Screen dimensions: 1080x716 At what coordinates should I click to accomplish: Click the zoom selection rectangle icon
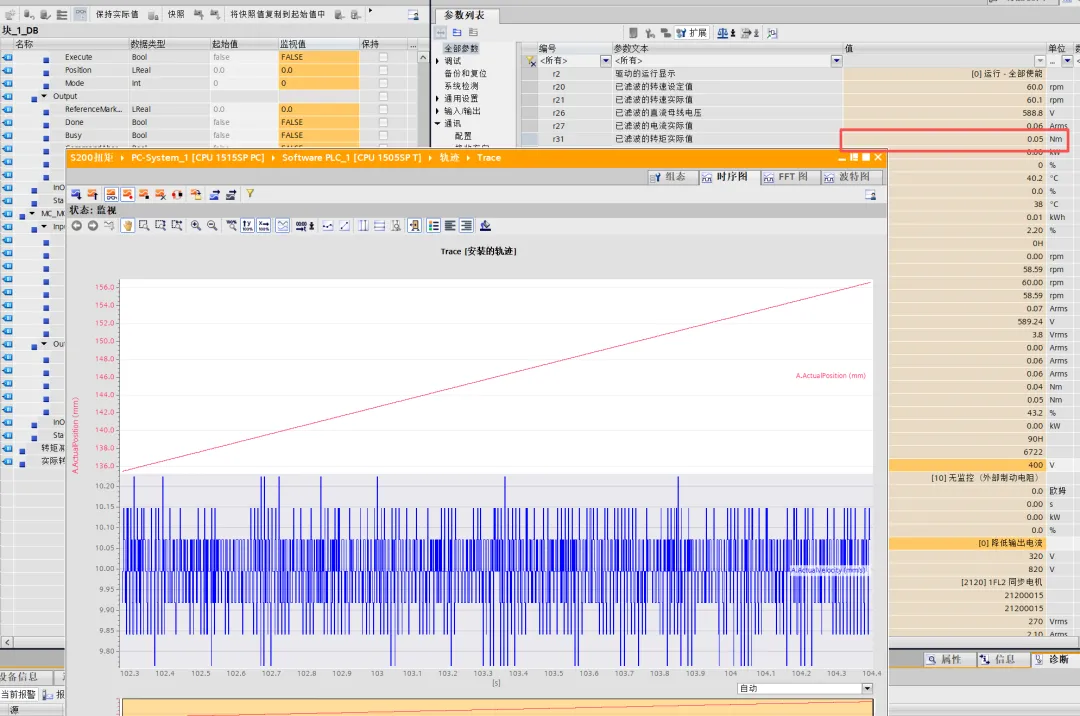[x=144, y=226]
